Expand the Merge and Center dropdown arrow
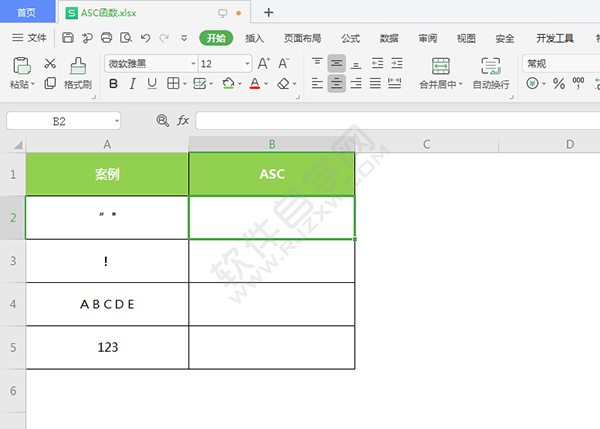The width and height of the screenshot is (600, 429). pyautogui.click(x=460, y=84)
